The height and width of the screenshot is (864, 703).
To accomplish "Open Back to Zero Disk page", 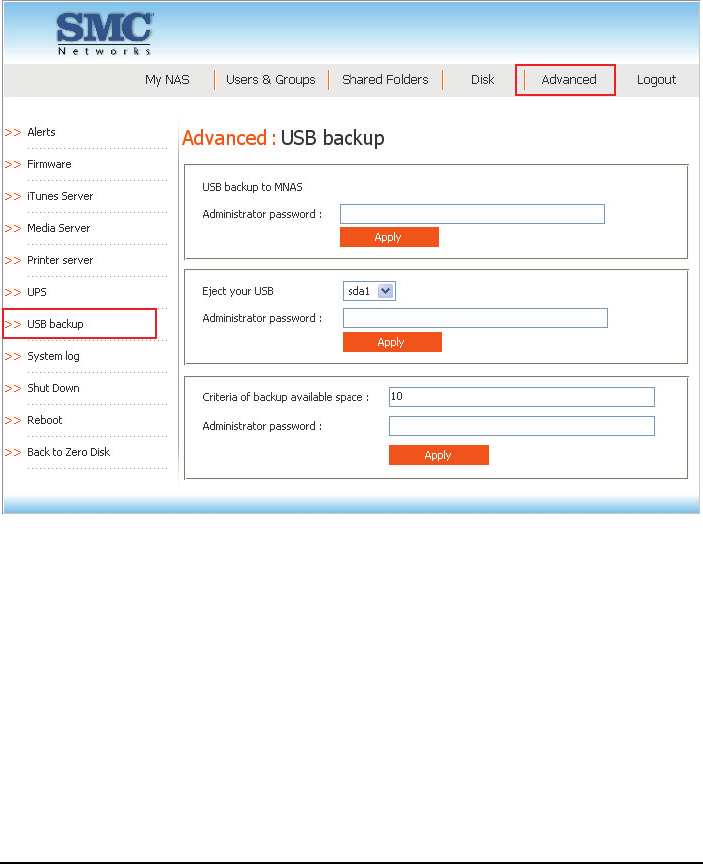I will [69, 452].
